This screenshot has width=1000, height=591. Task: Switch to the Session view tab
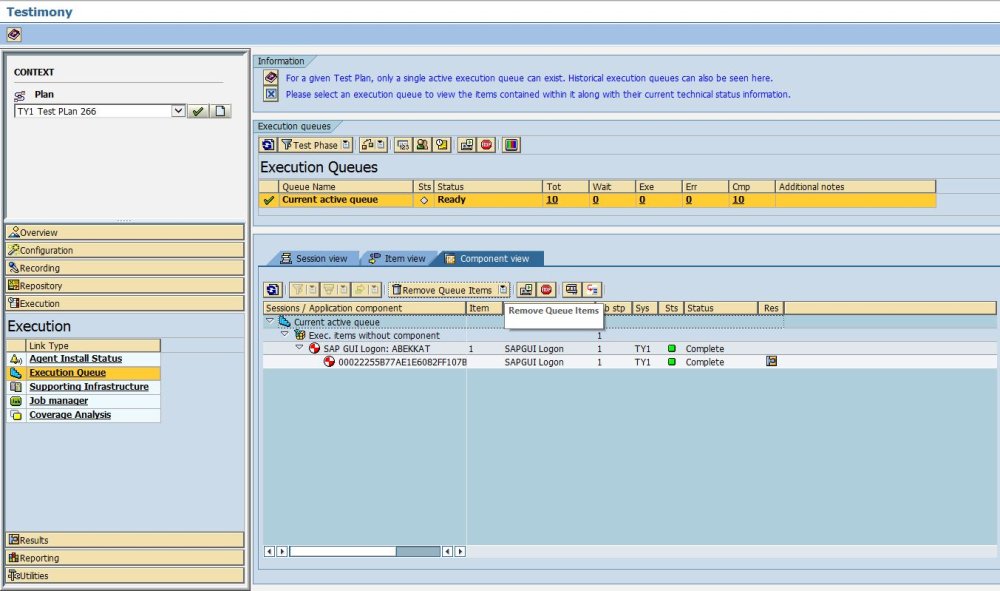click(x=314, y=259)
